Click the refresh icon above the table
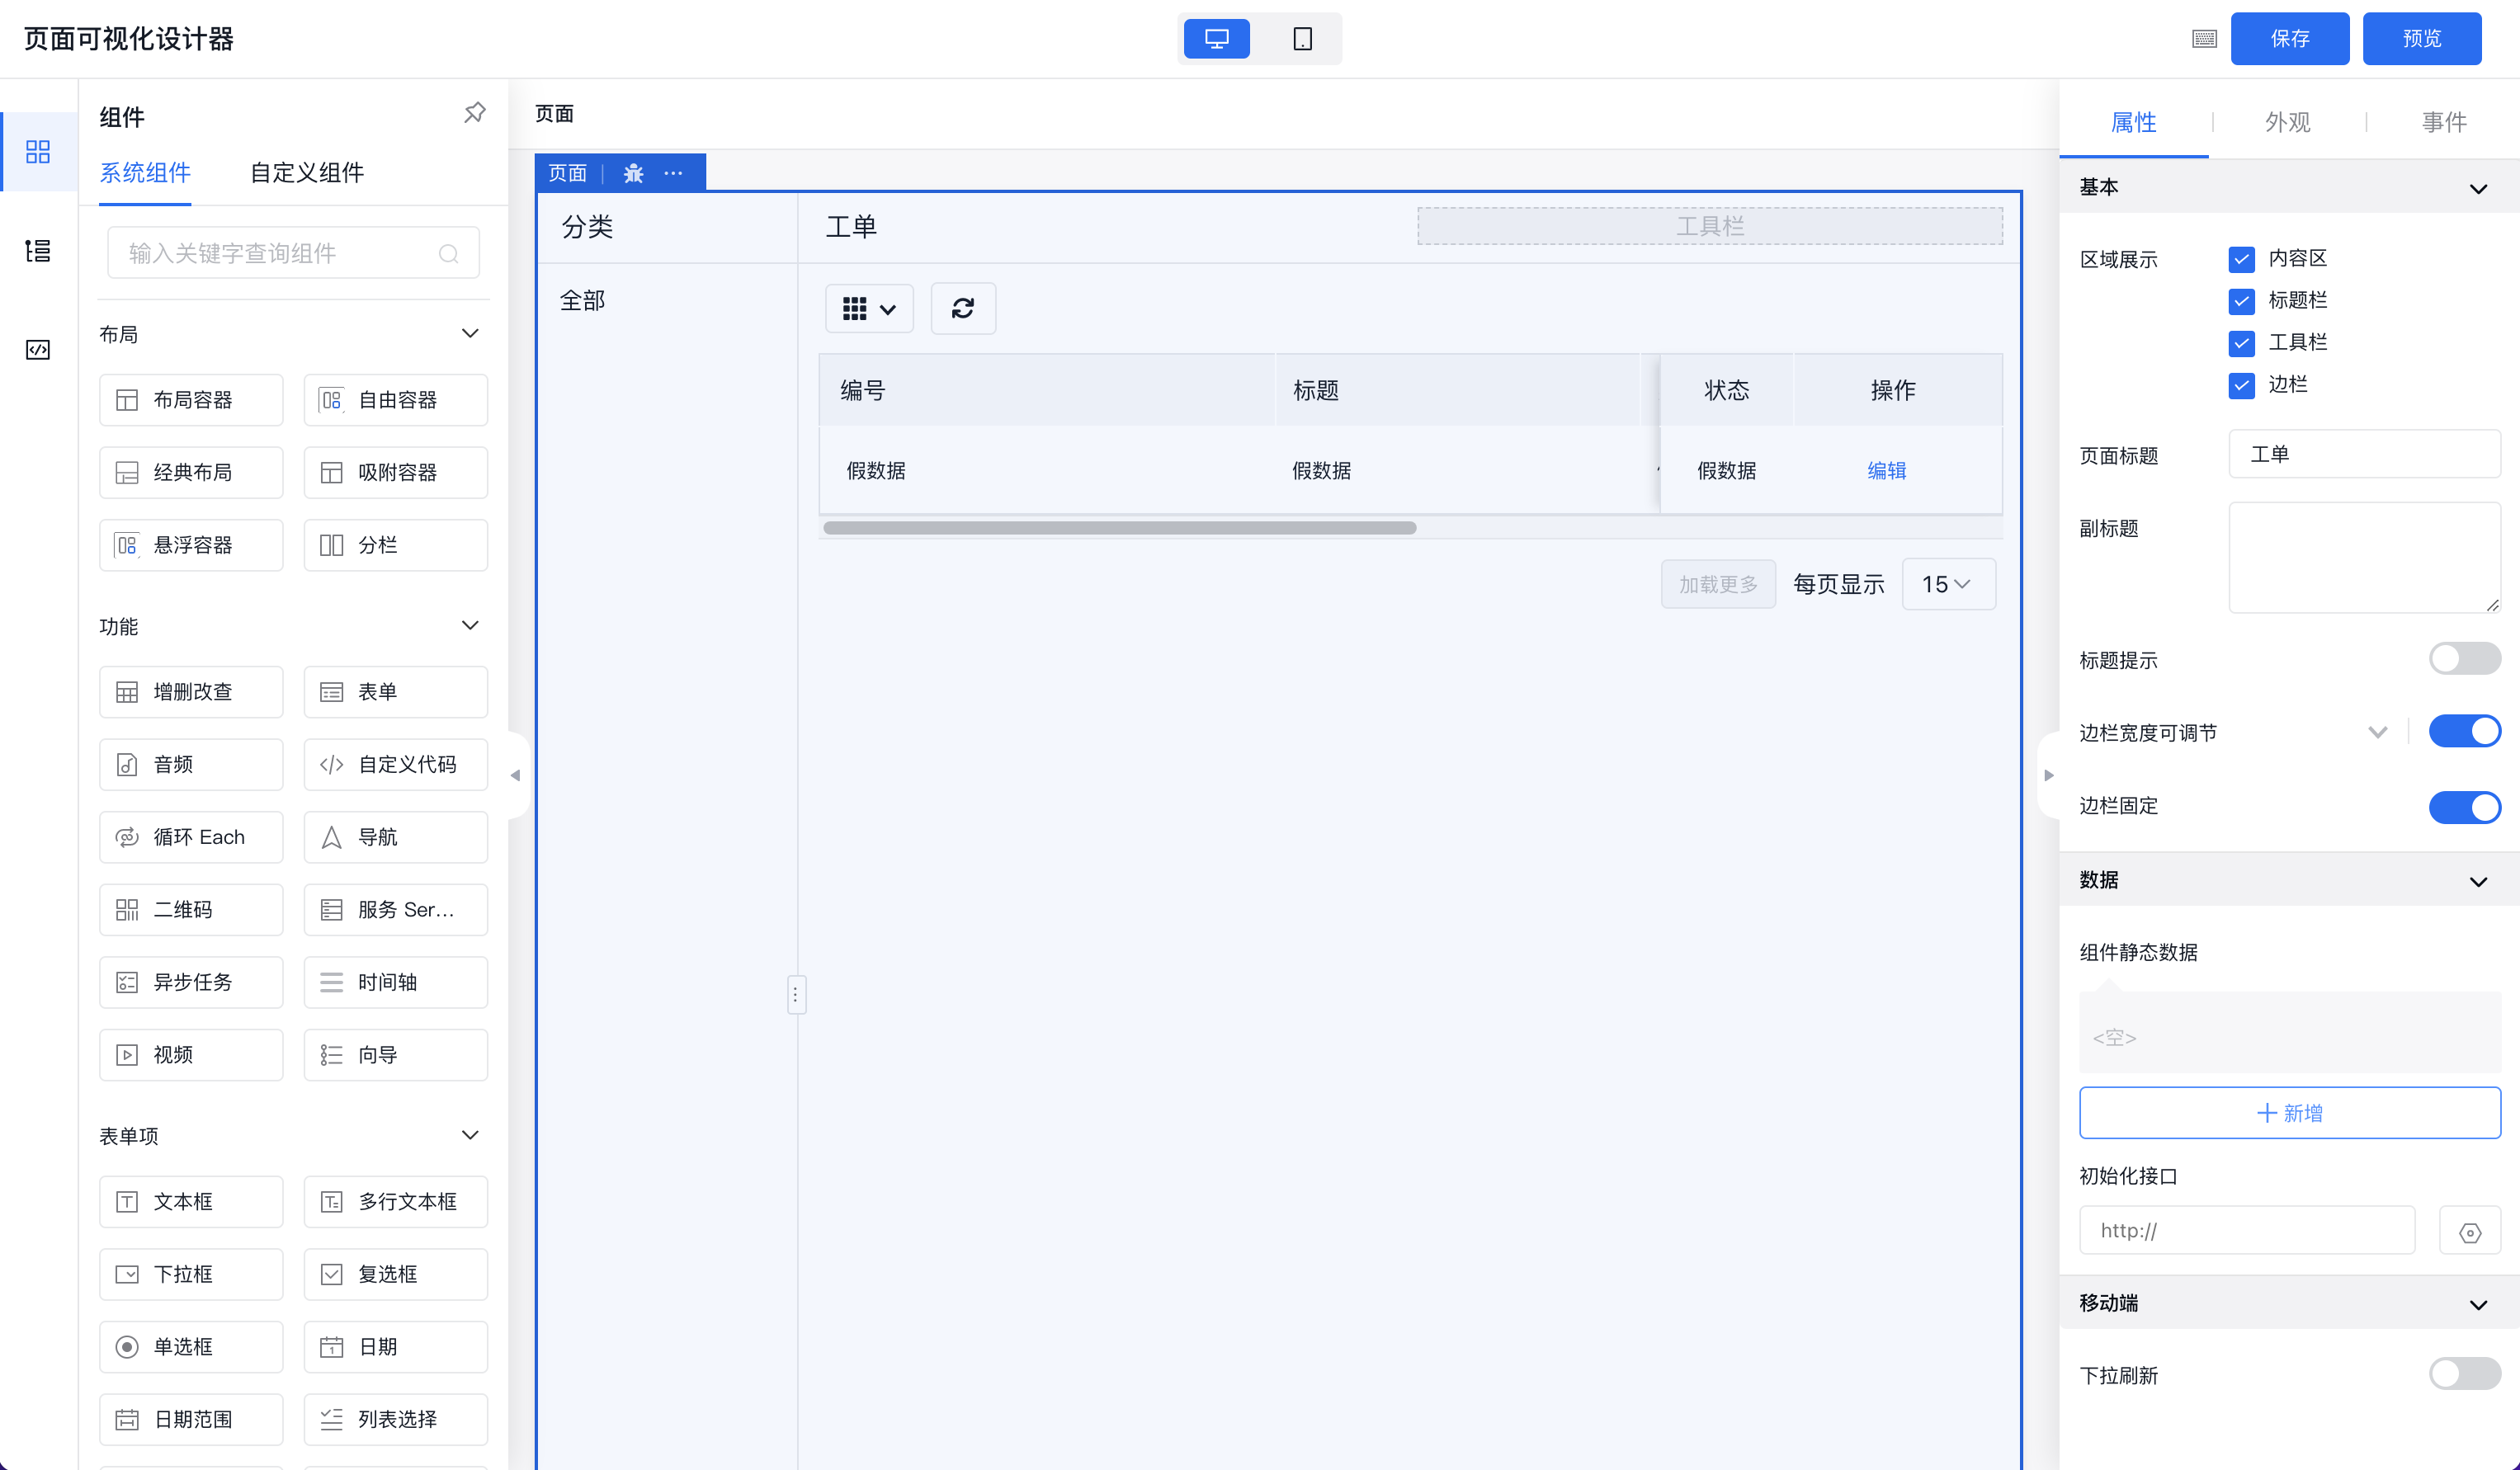The width and height of the screenshot is (2520, 1470). pos(962,308)
